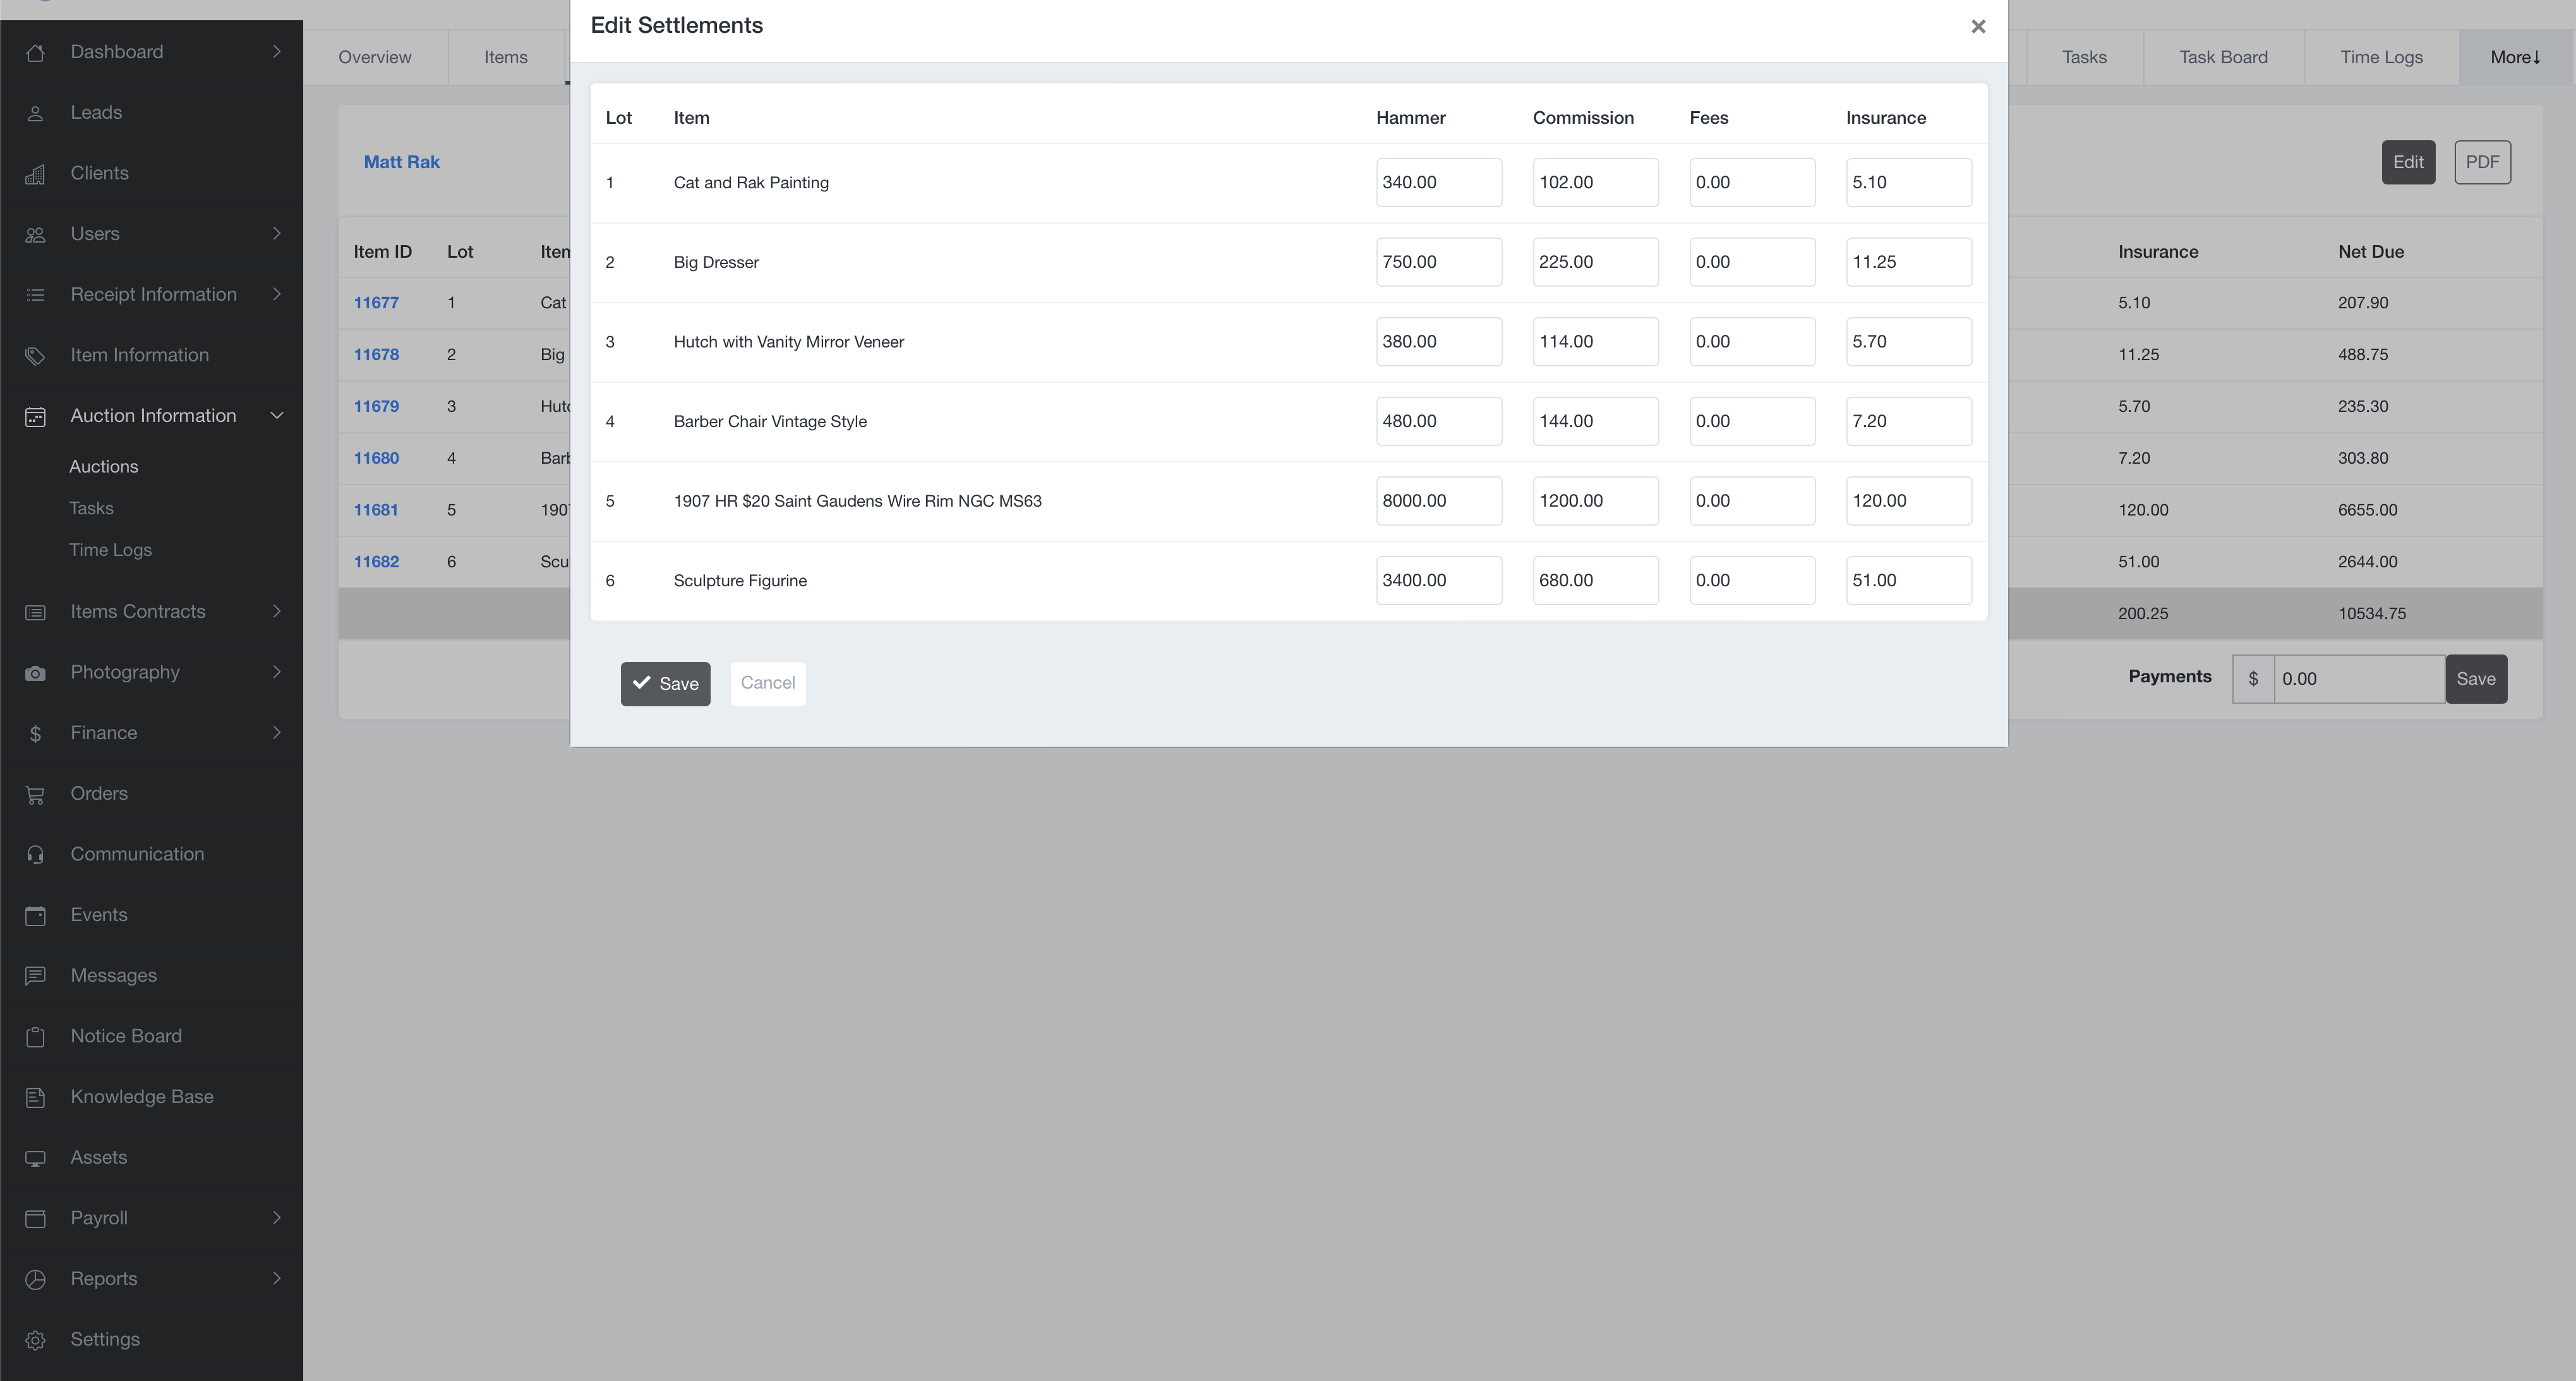Click the Communication headset icon
Screen dimensions: 2576x1381
point(35,855)
